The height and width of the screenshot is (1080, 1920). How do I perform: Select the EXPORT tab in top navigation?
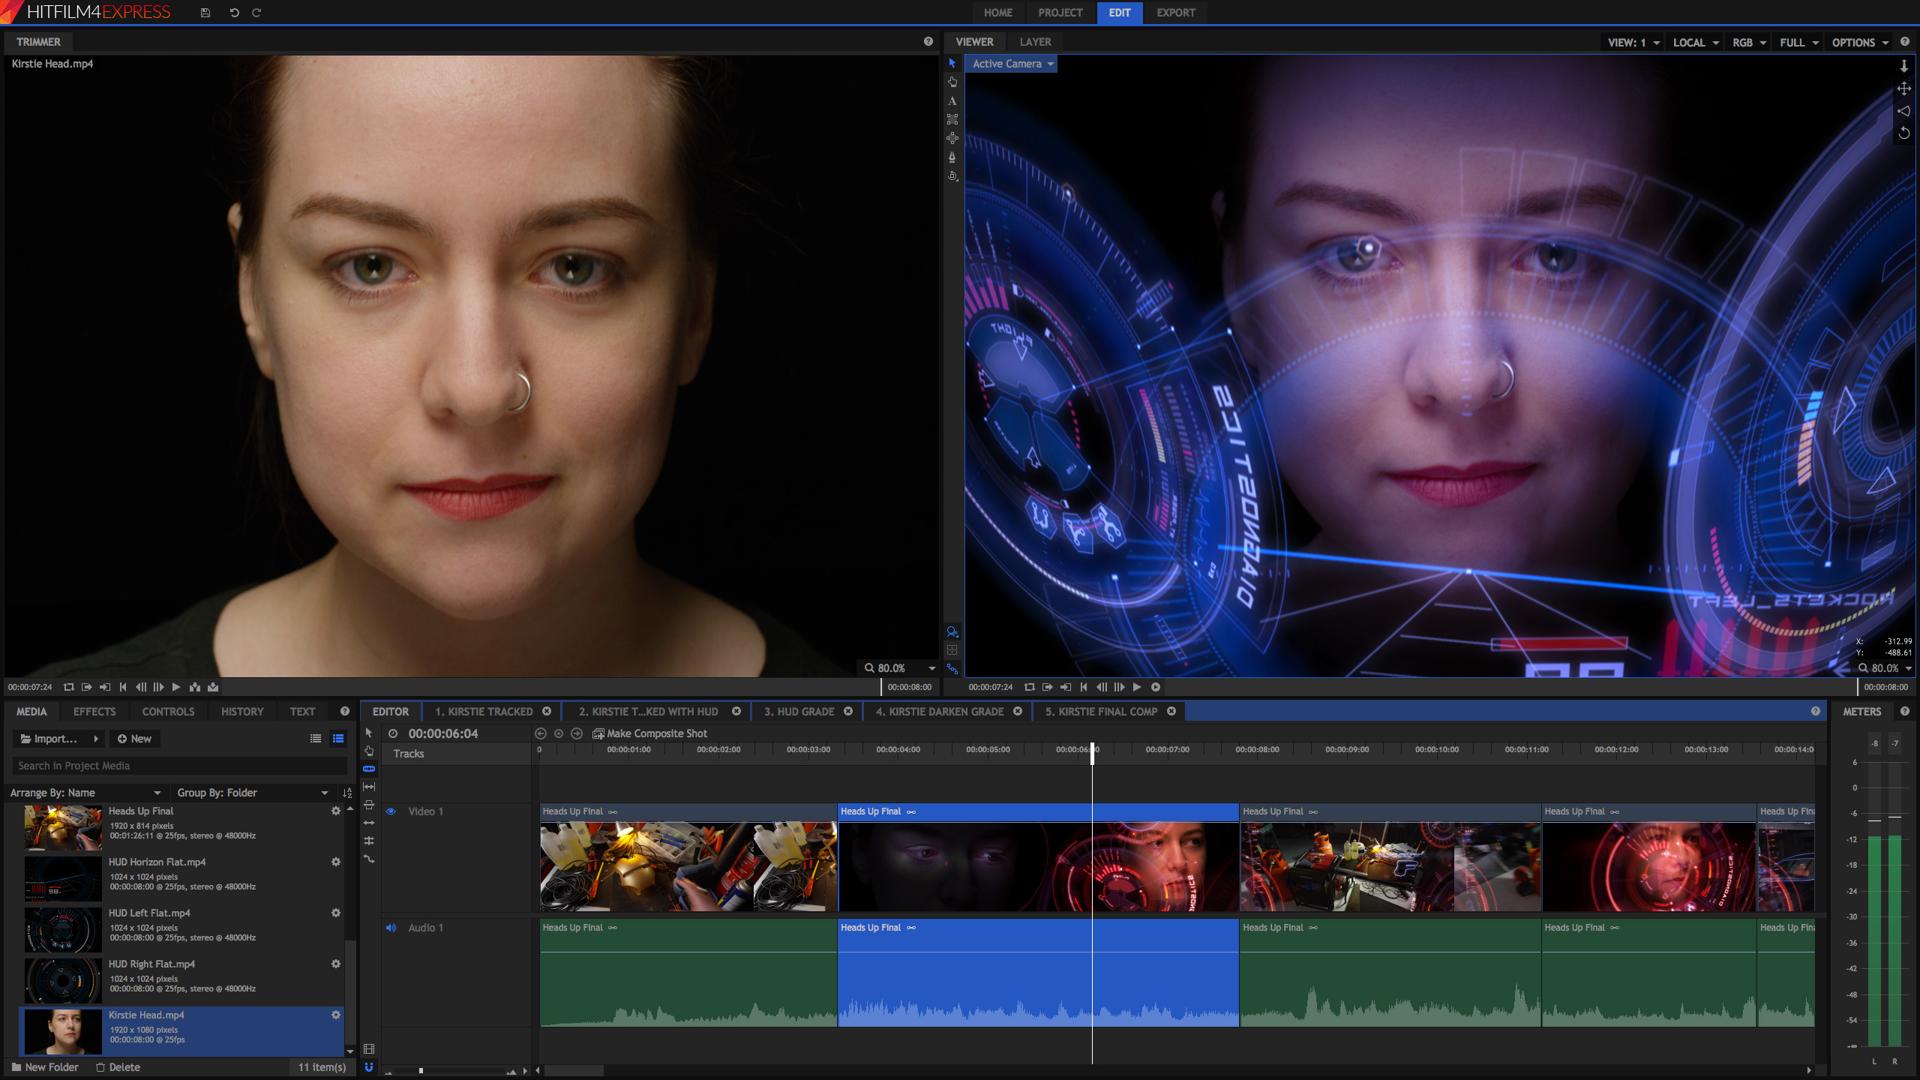[1174, 12]
